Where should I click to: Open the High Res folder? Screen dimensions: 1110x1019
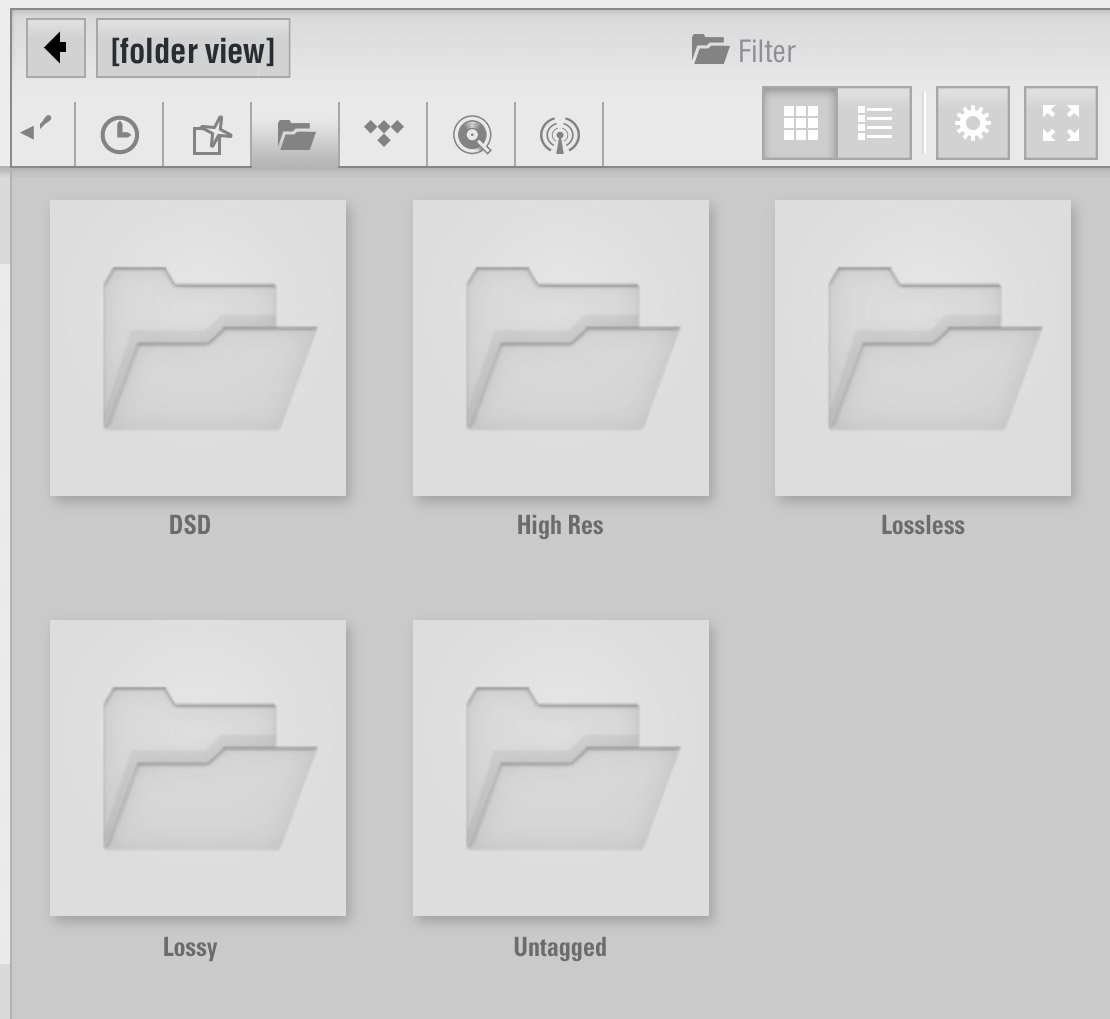tap(560, 348)
